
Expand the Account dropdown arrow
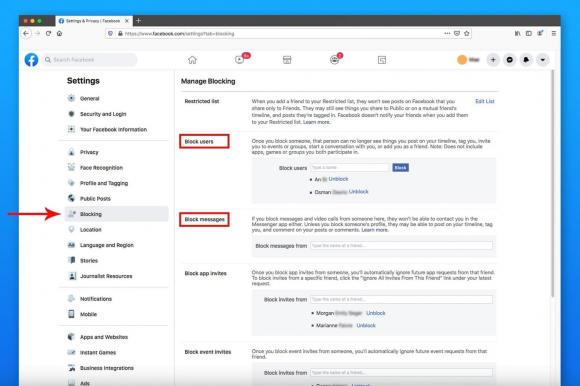543,60
